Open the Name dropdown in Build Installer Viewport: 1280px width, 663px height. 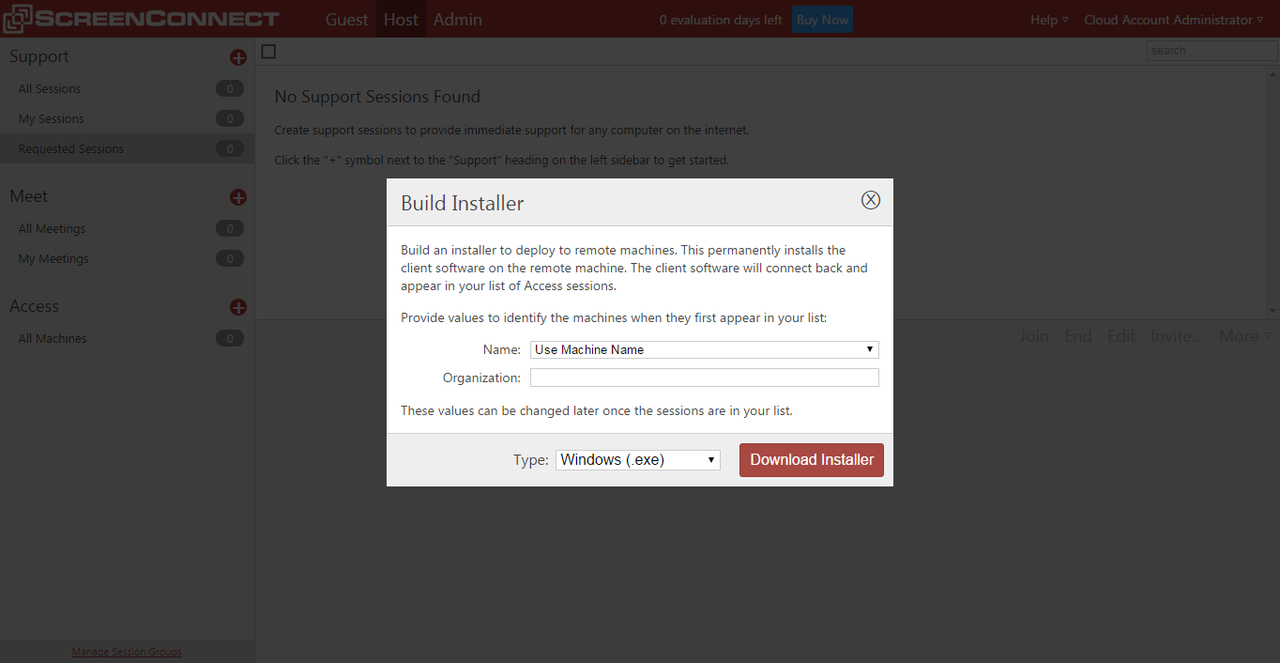[704, 349]
